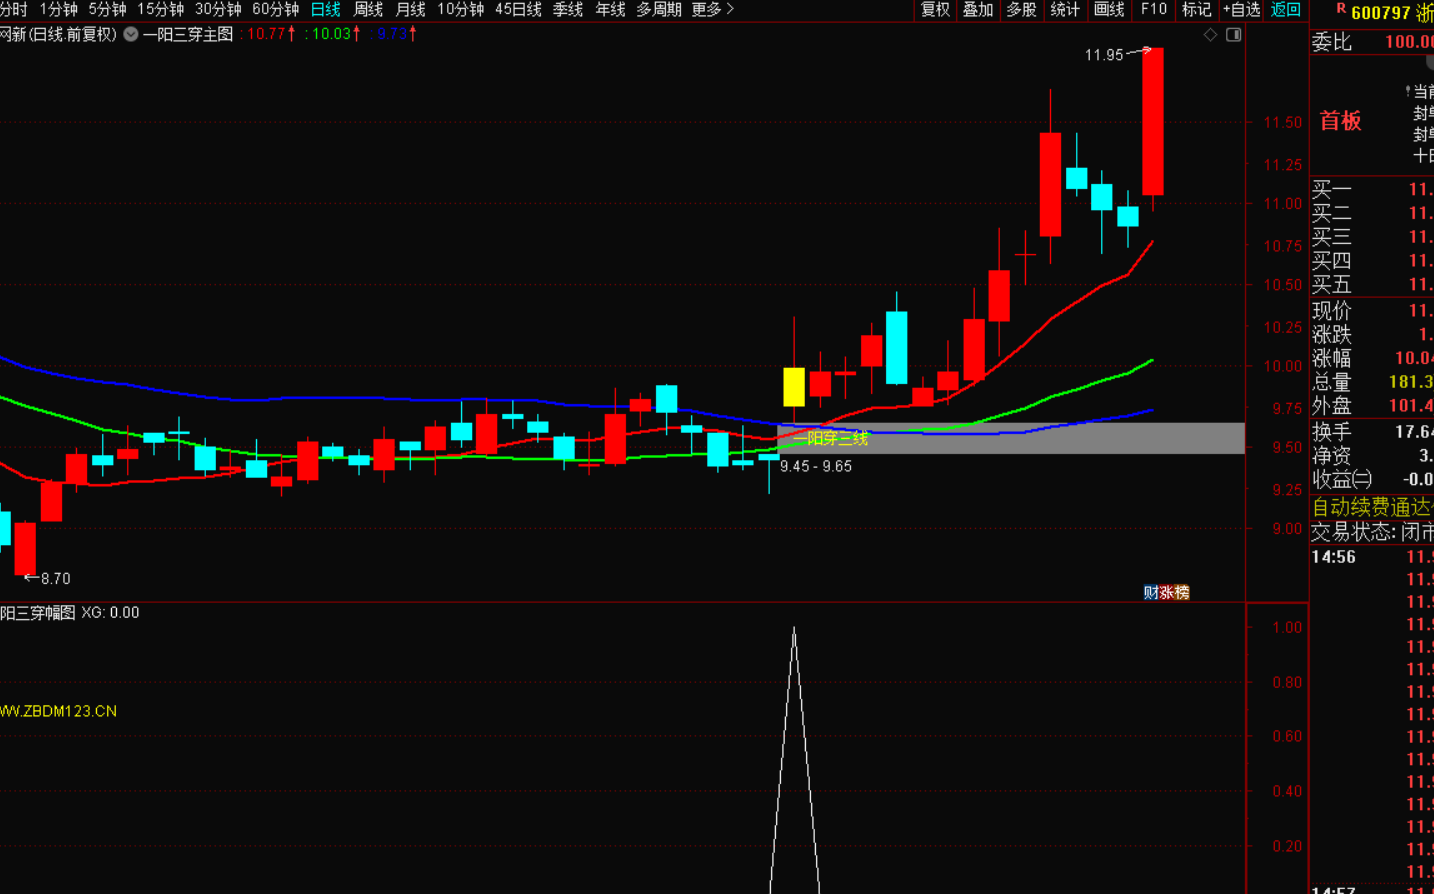Open the 画线 drawing tools

pyautogui.click(x=1109, y=9)
